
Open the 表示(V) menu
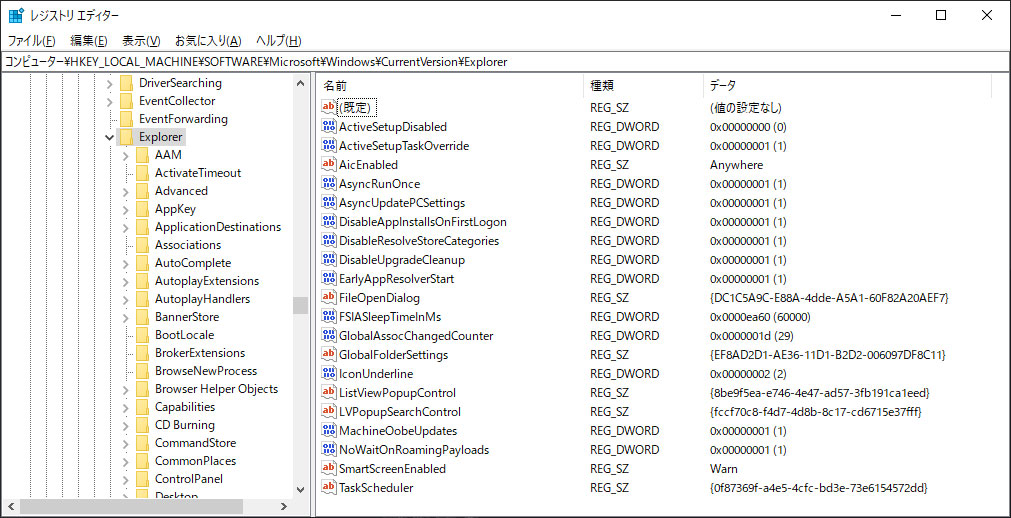(x=141, y=41)
